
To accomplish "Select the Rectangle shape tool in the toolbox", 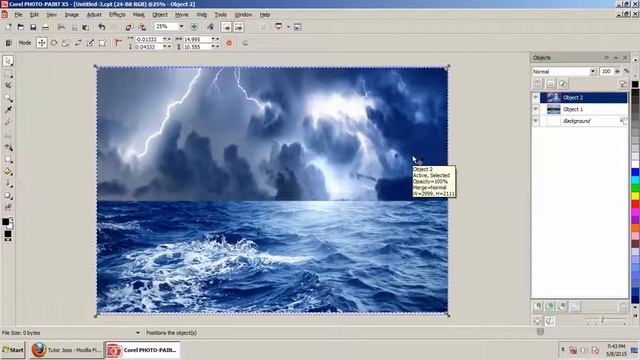I will point(8,159).
